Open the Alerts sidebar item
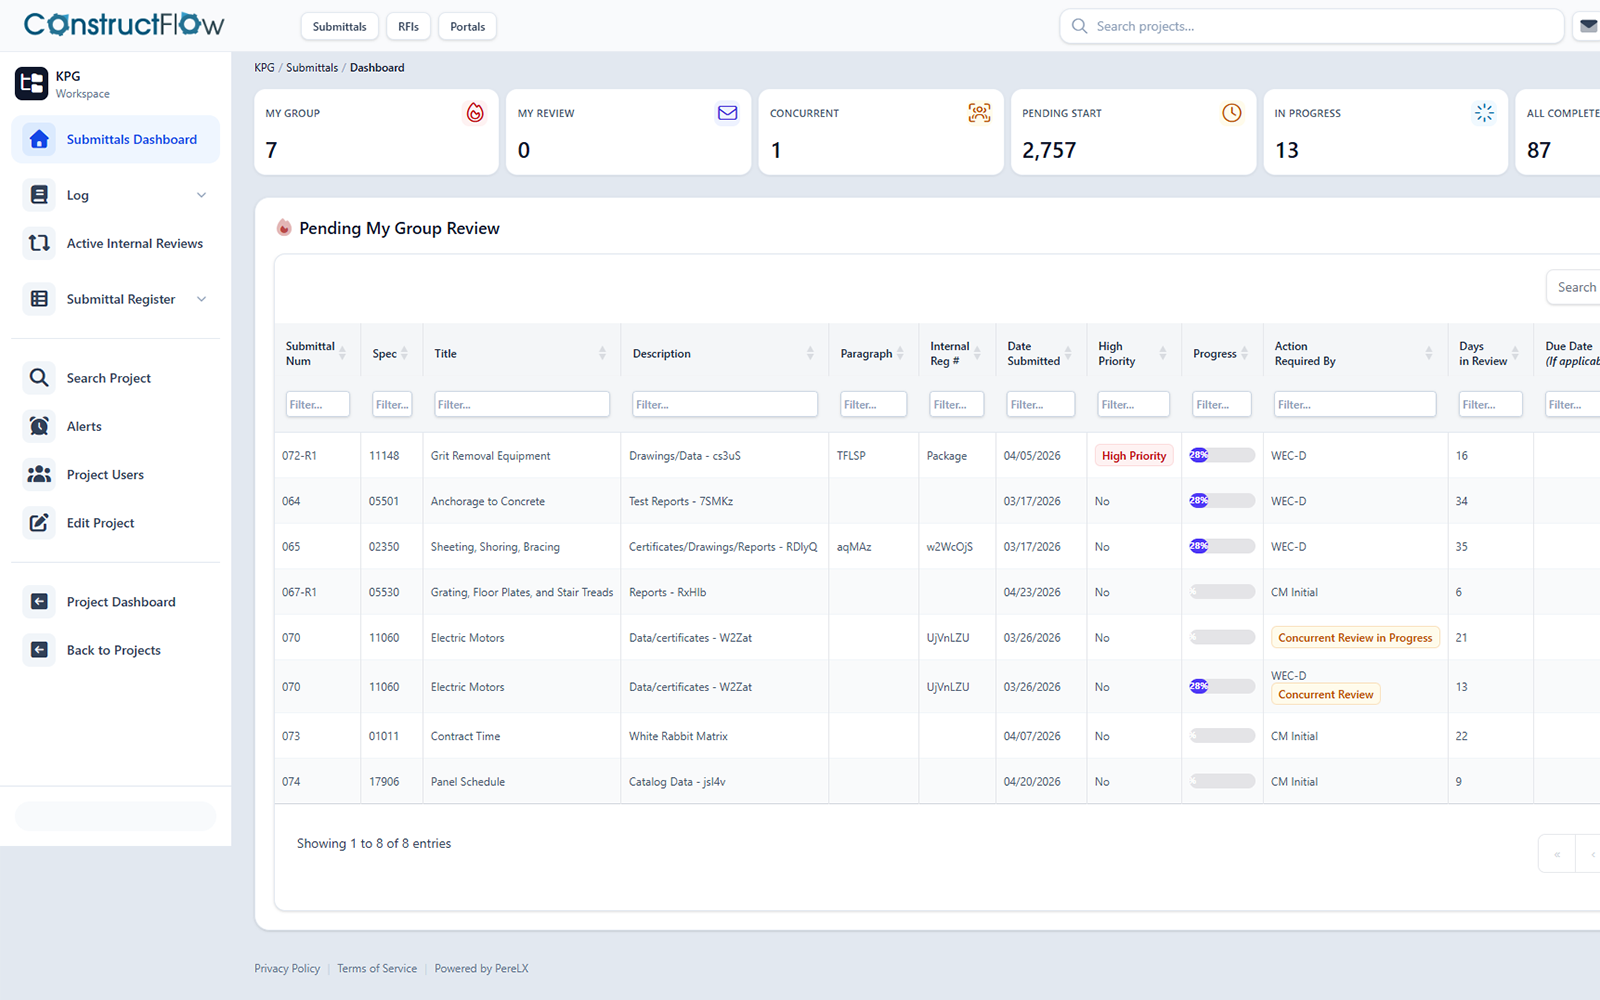This screenshot has height=1000, width=1600. click(116, 426)
